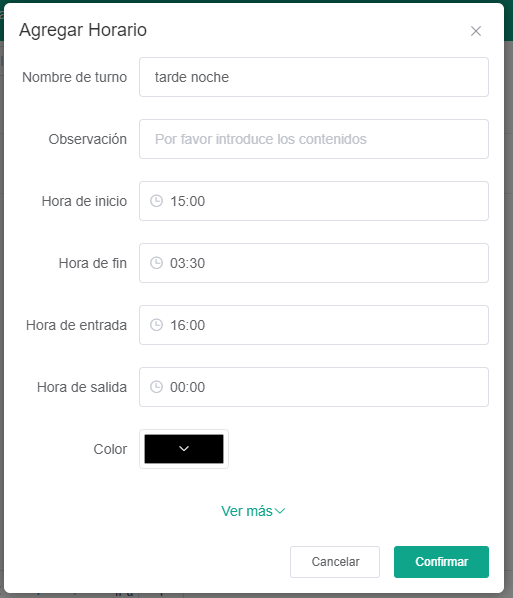Click into the Observación text field
Viewport: 513px width, 598px height.
click(x=314, y=139)
